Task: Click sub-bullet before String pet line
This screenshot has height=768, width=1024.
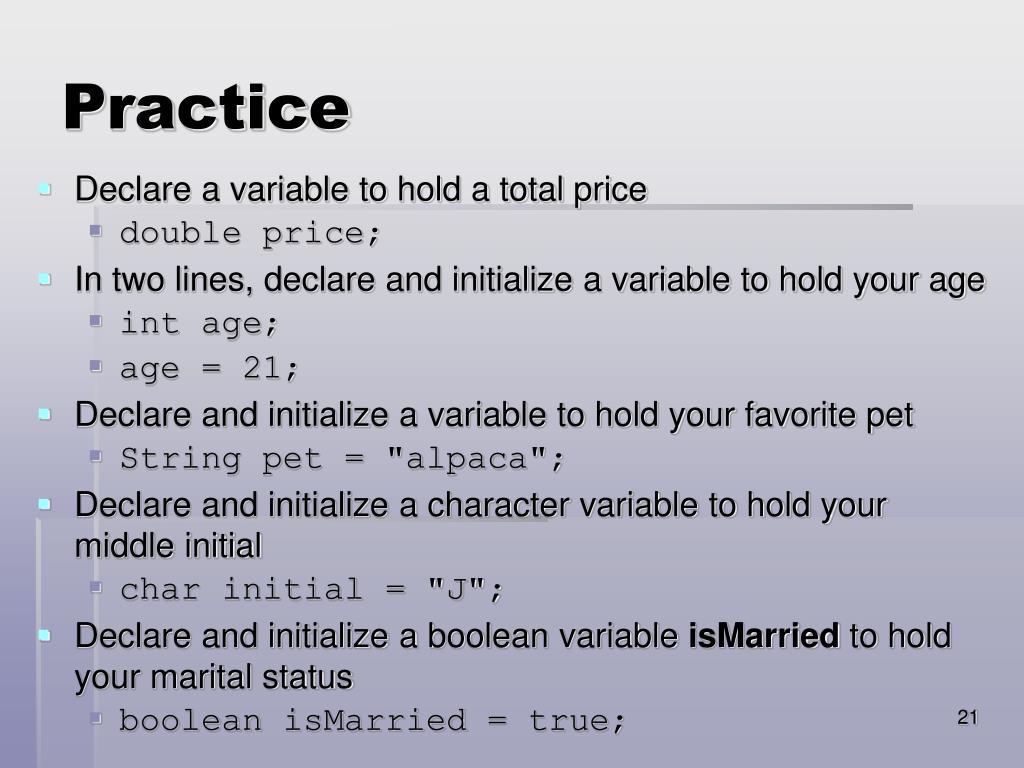Action: coord(96,455)
